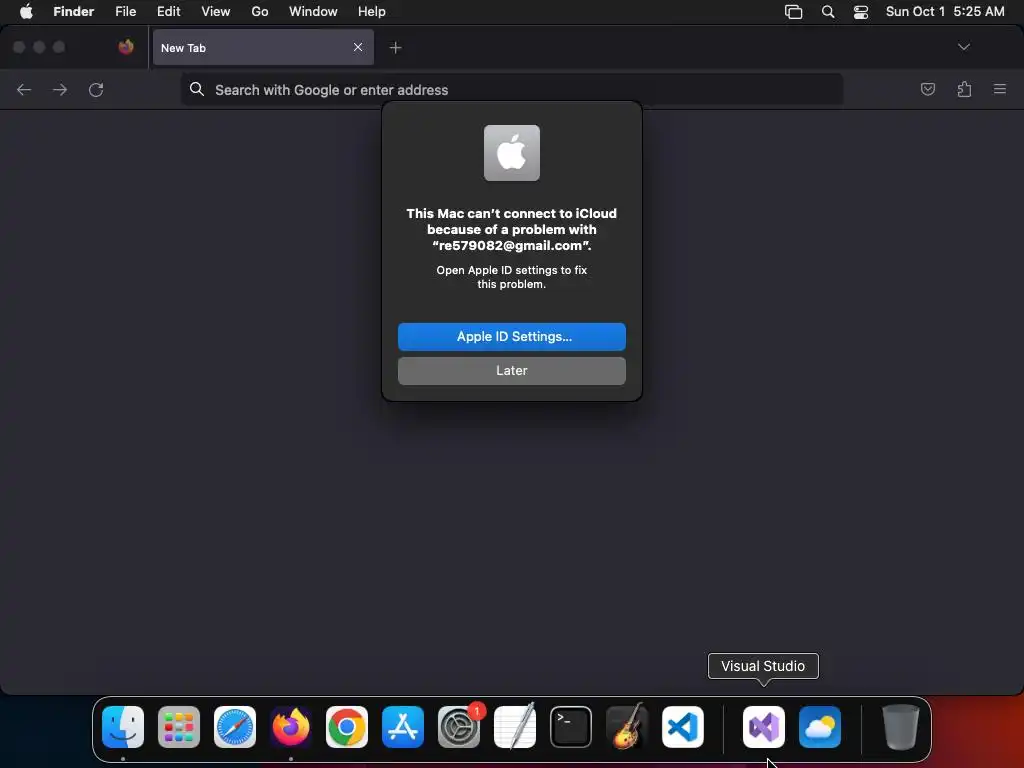Open Control Center in menu bar
This screenshot has height=768, width=1024.
(x=861, y=11)
